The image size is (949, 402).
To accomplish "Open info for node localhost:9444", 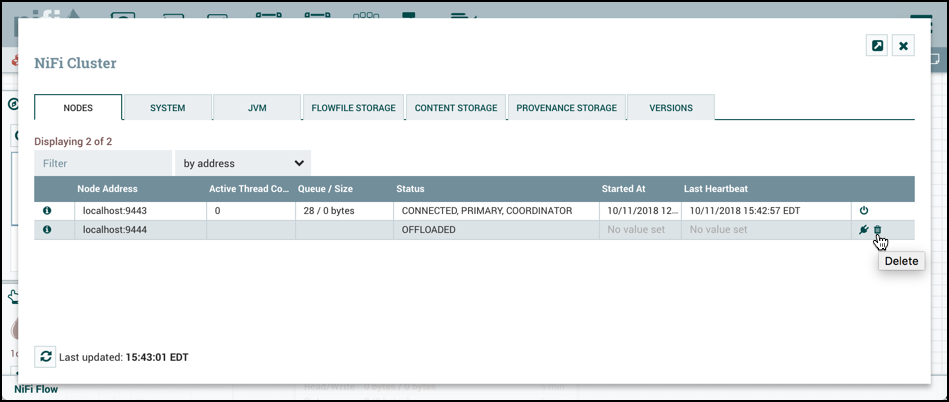I will tap(47, 229).
